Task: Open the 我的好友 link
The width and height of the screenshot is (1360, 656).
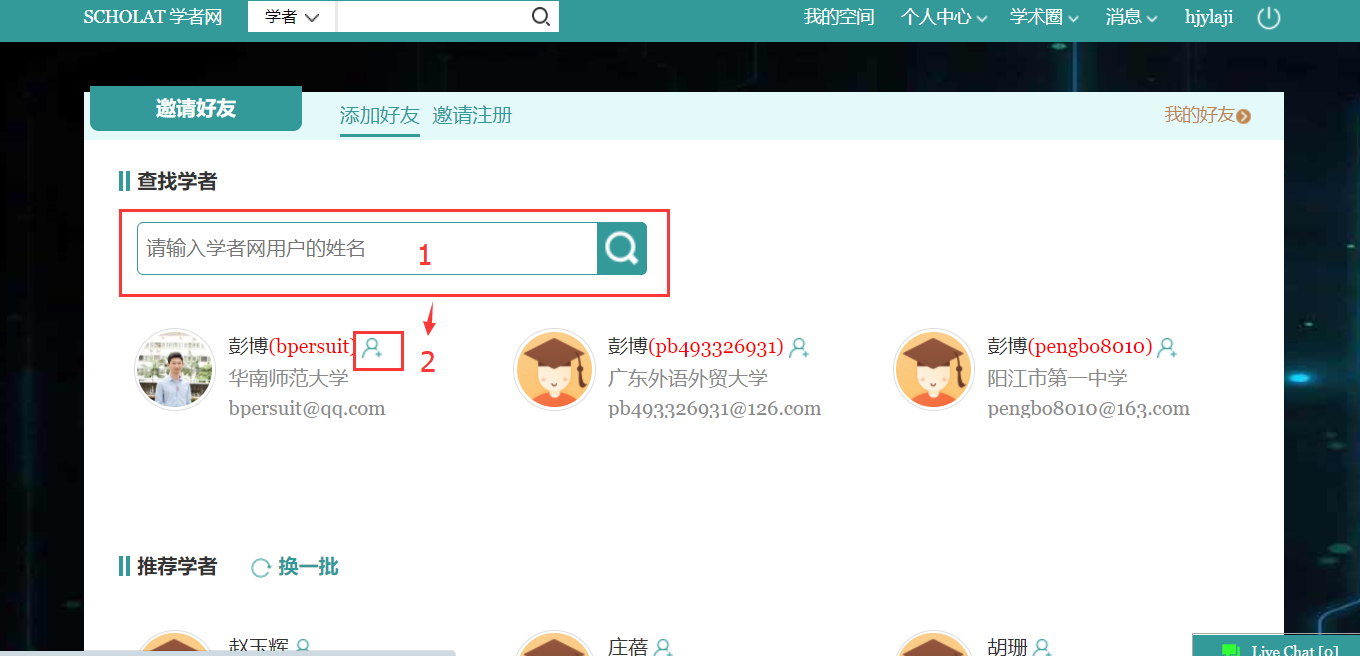Action: tap(1206, 115)
